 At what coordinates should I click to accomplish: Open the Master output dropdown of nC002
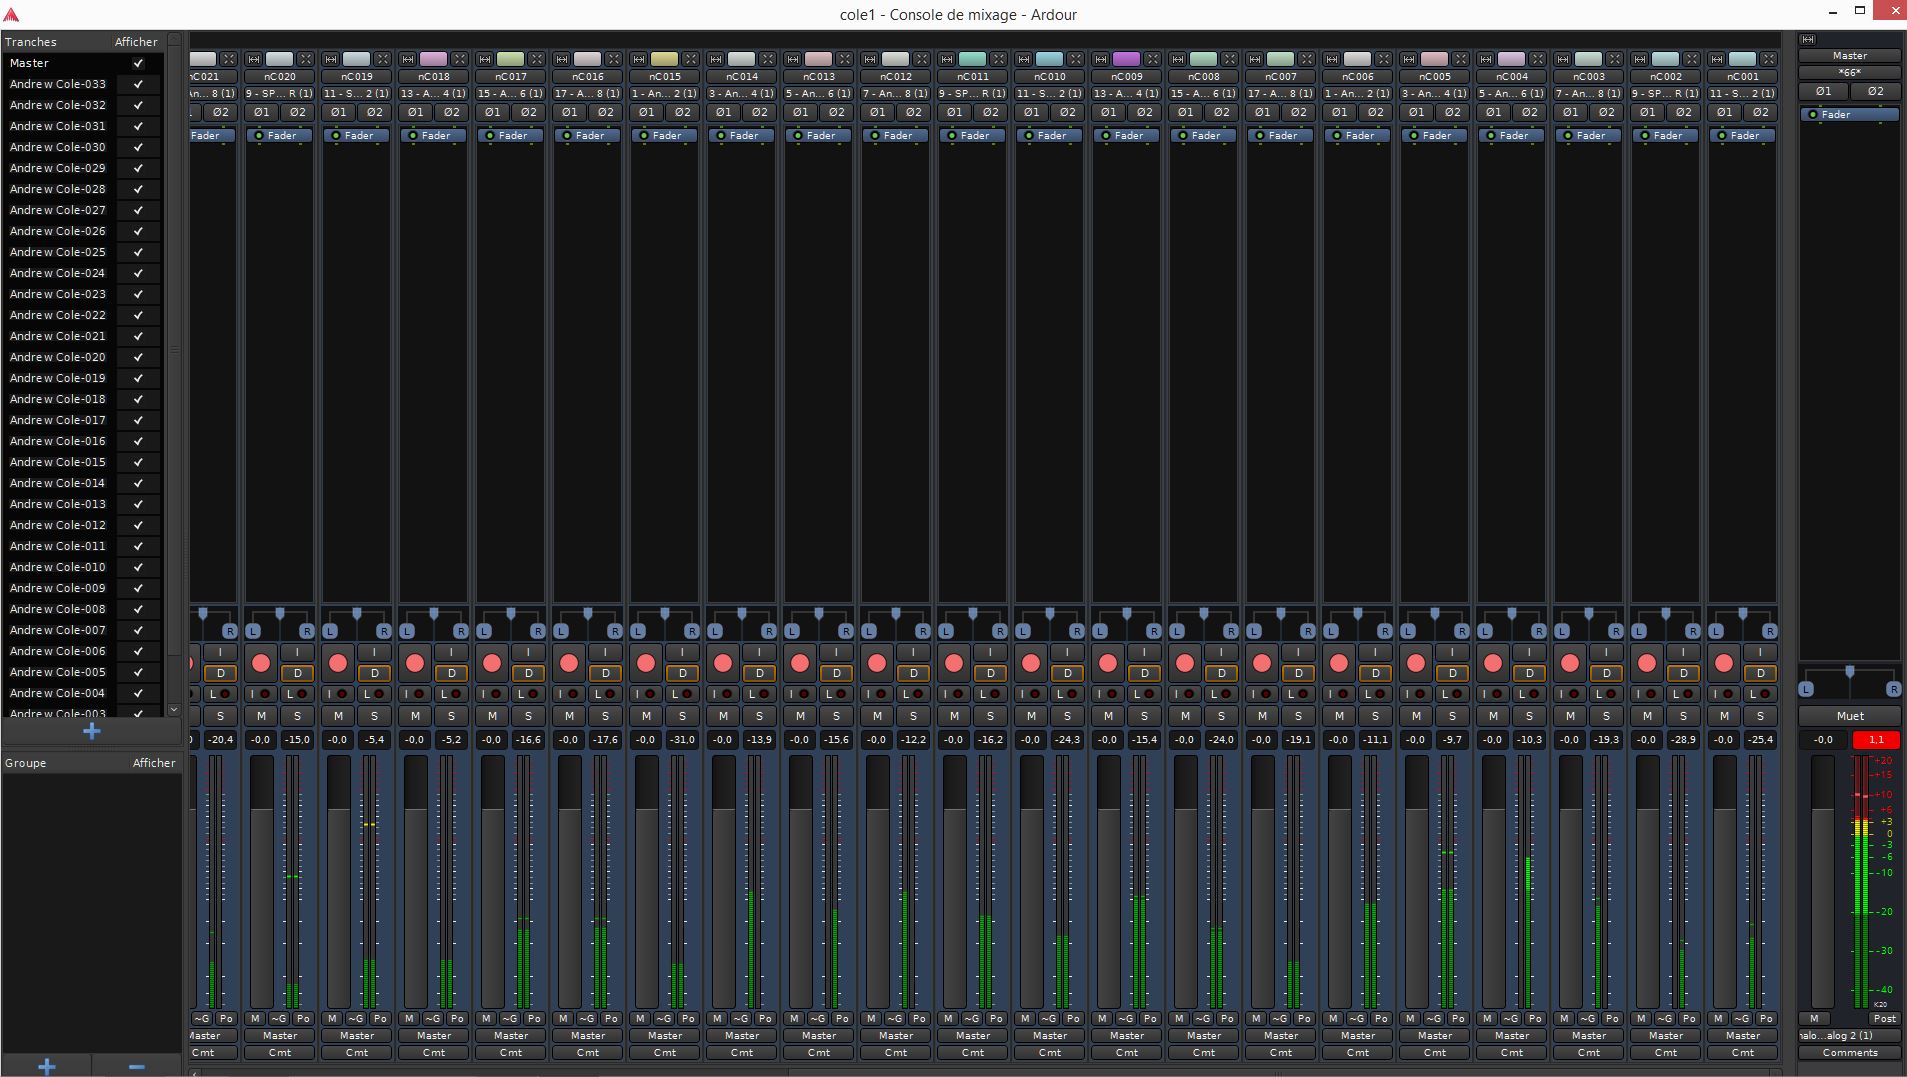pos(1666,1036)
